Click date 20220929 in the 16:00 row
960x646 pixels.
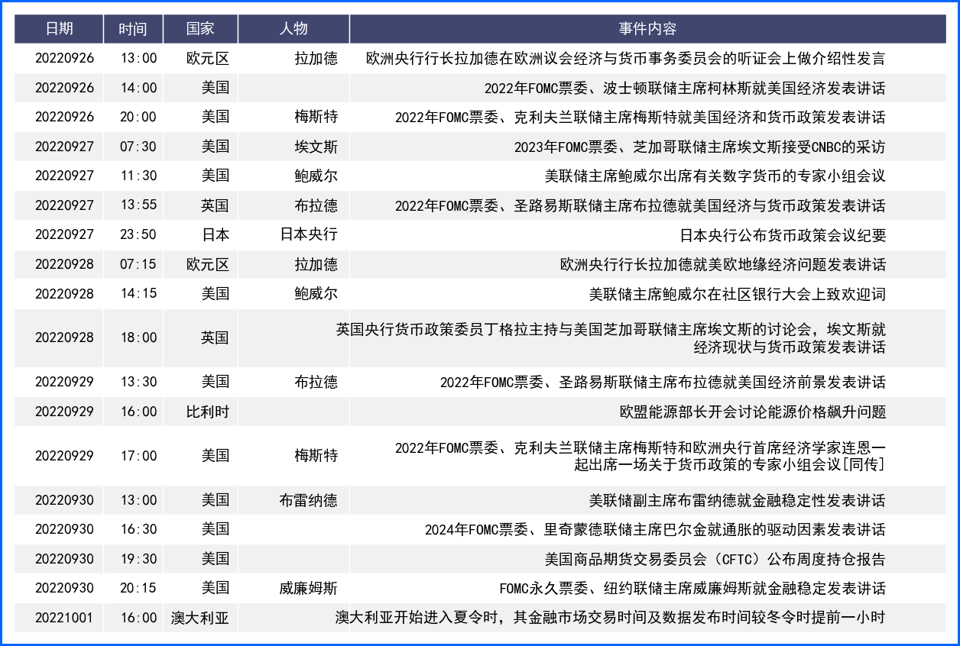click(64, 411)
